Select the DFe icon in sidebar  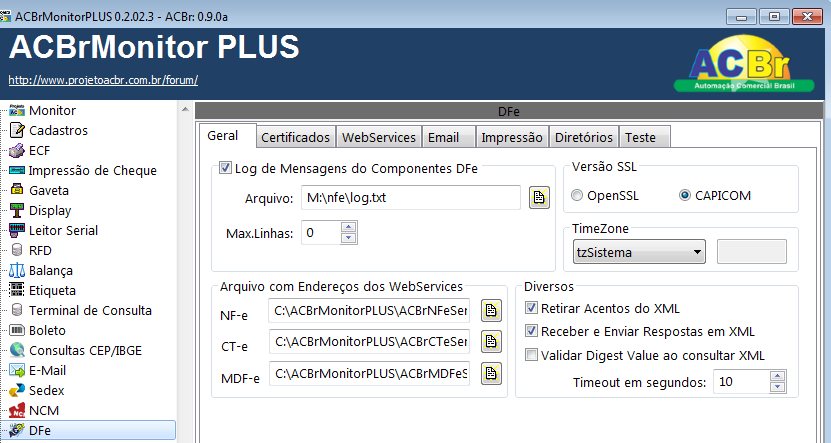(x=17, y=430)
